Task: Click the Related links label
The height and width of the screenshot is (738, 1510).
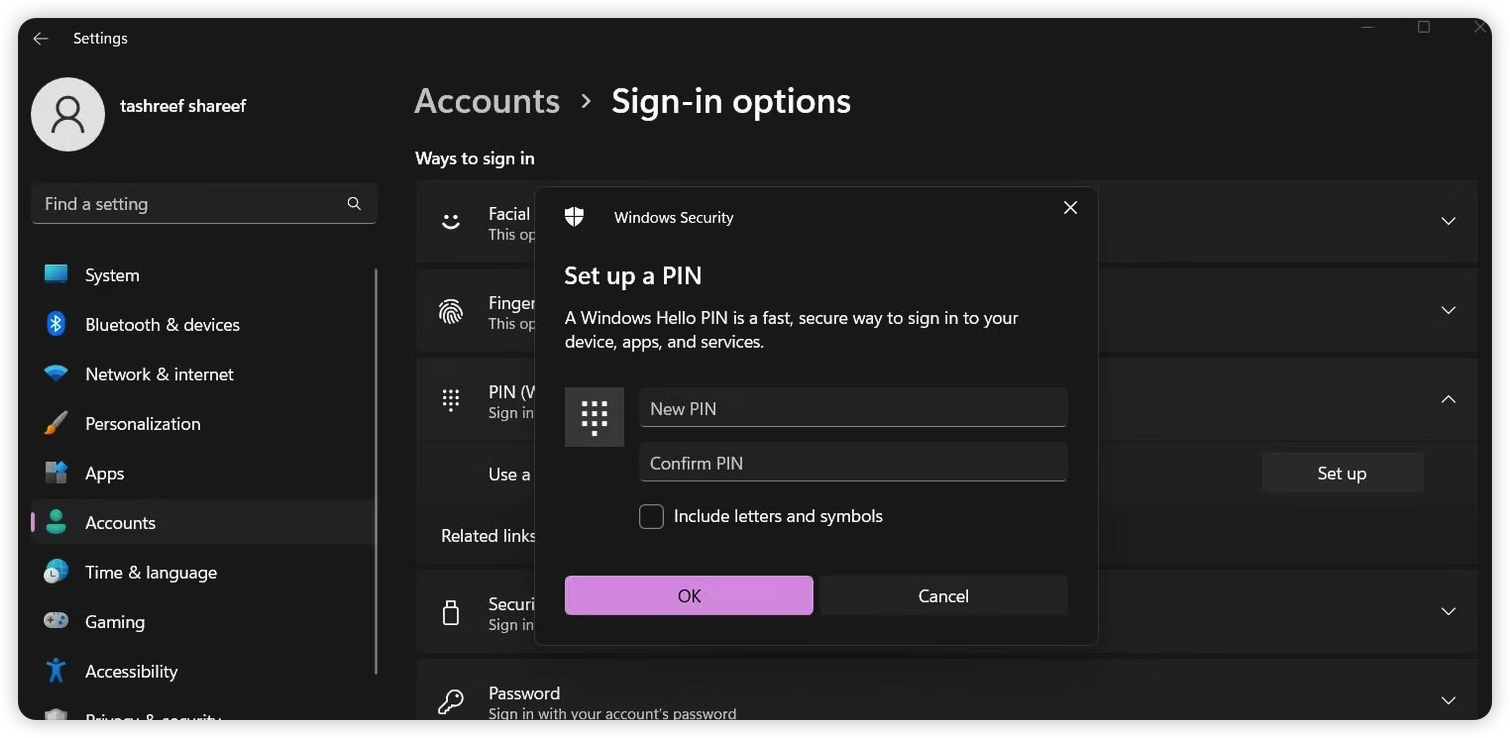Action: pyautogui.click(x=488, y=536)
